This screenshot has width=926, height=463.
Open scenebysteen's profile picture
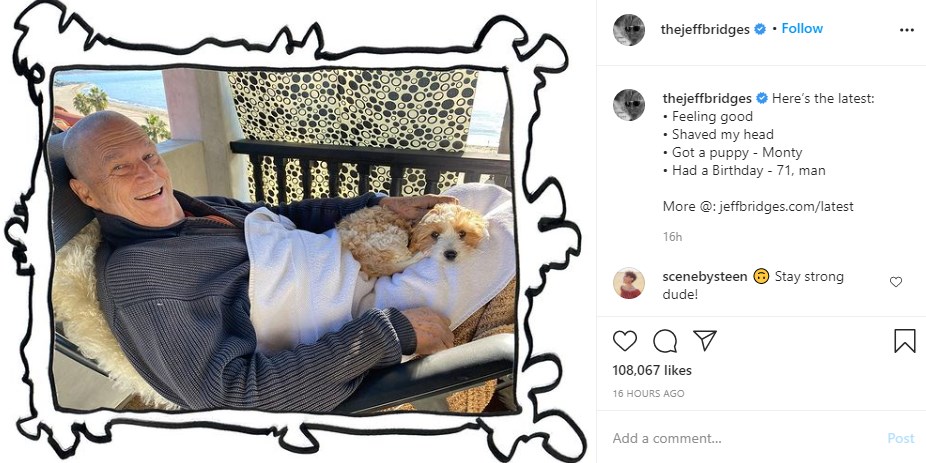click(629, 283)
